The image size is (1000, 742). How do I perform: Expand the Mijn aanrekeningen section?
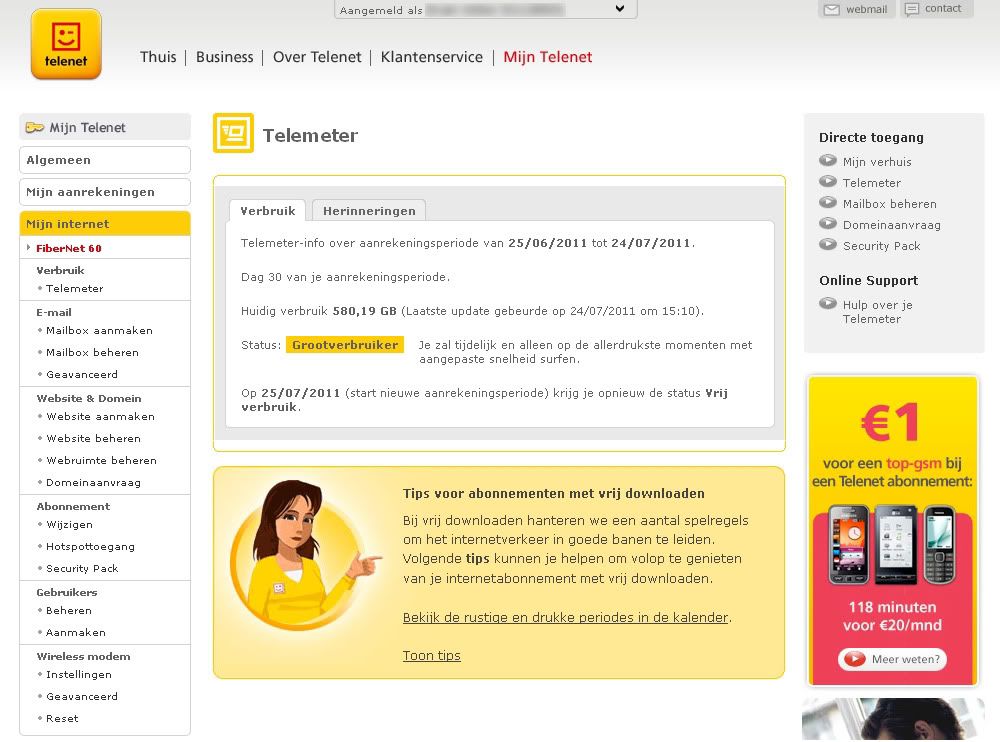(104, 192)
